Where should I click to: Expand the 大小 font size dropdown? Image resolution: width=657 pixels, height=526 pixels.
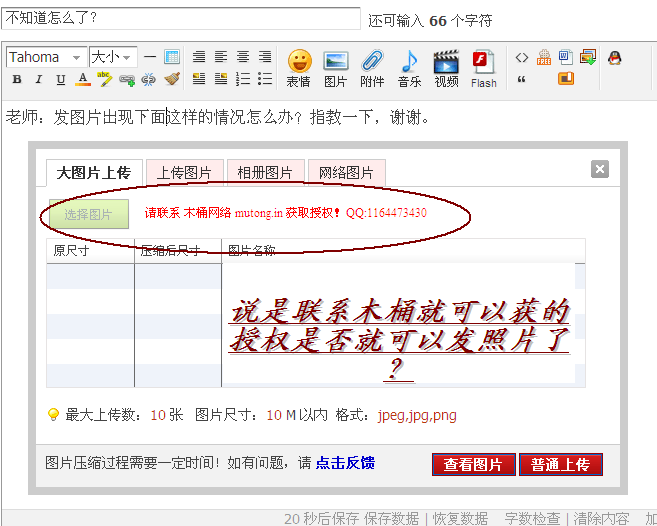click(113, 57)
